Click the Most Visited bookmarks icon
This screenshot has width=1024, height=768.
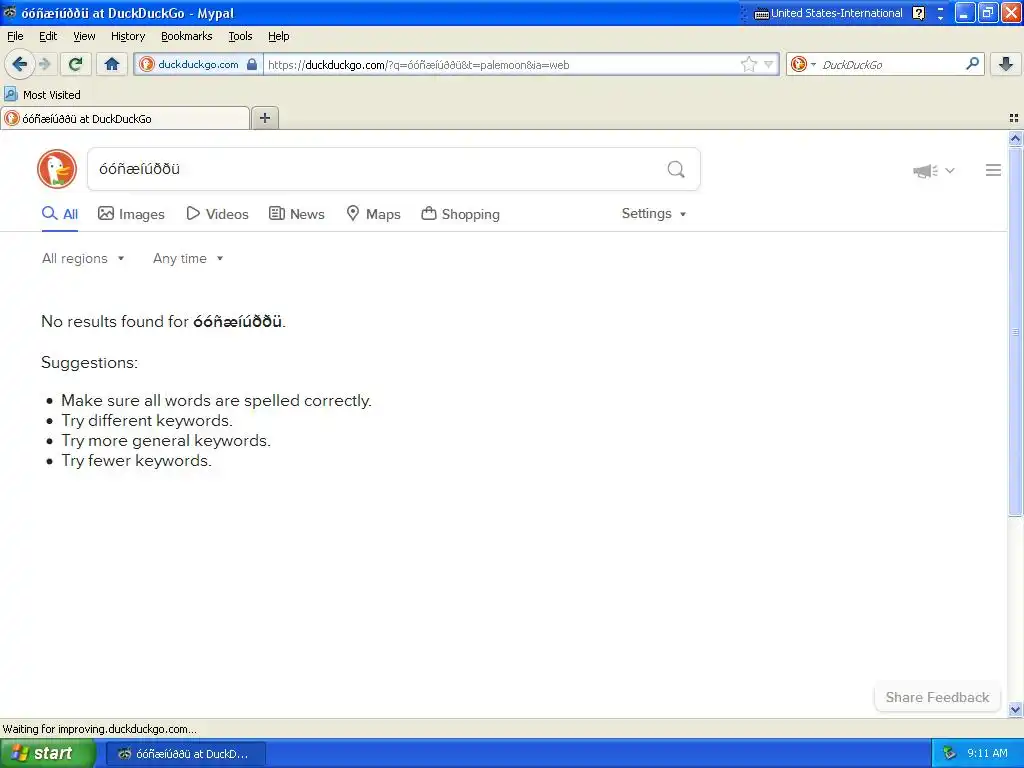coord(10,94)
